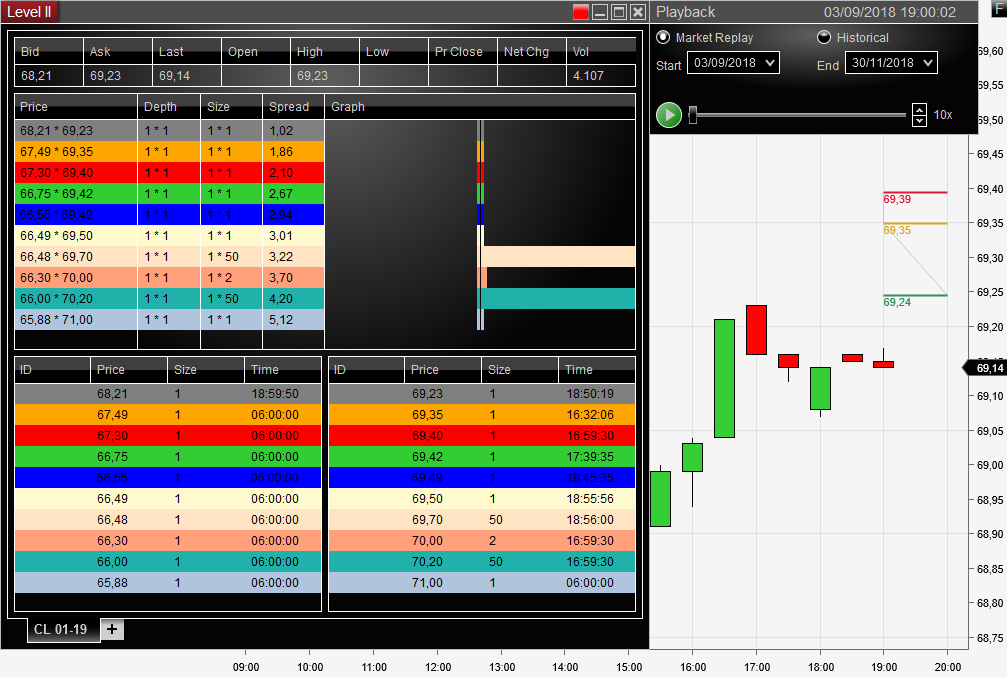
Task: Click the 4.107 volume value
Action: pyautogui.click(x=588, y=76)
